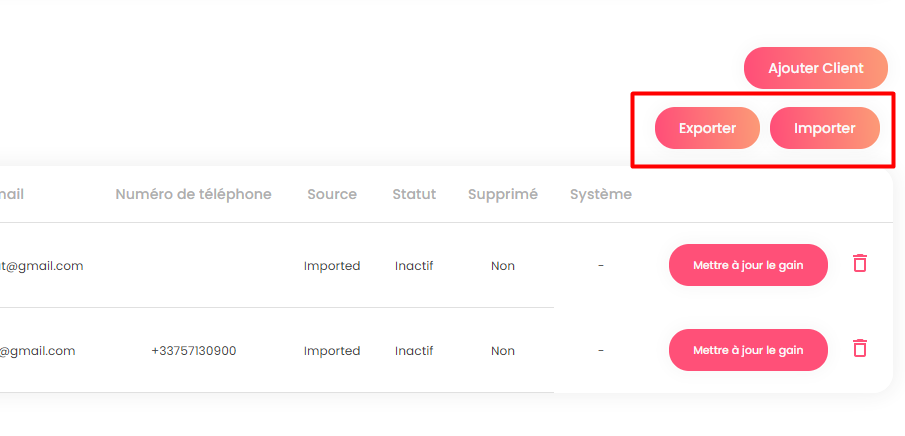Click the Système column header
The image size is (905, 436).
(x=601, y=195)
